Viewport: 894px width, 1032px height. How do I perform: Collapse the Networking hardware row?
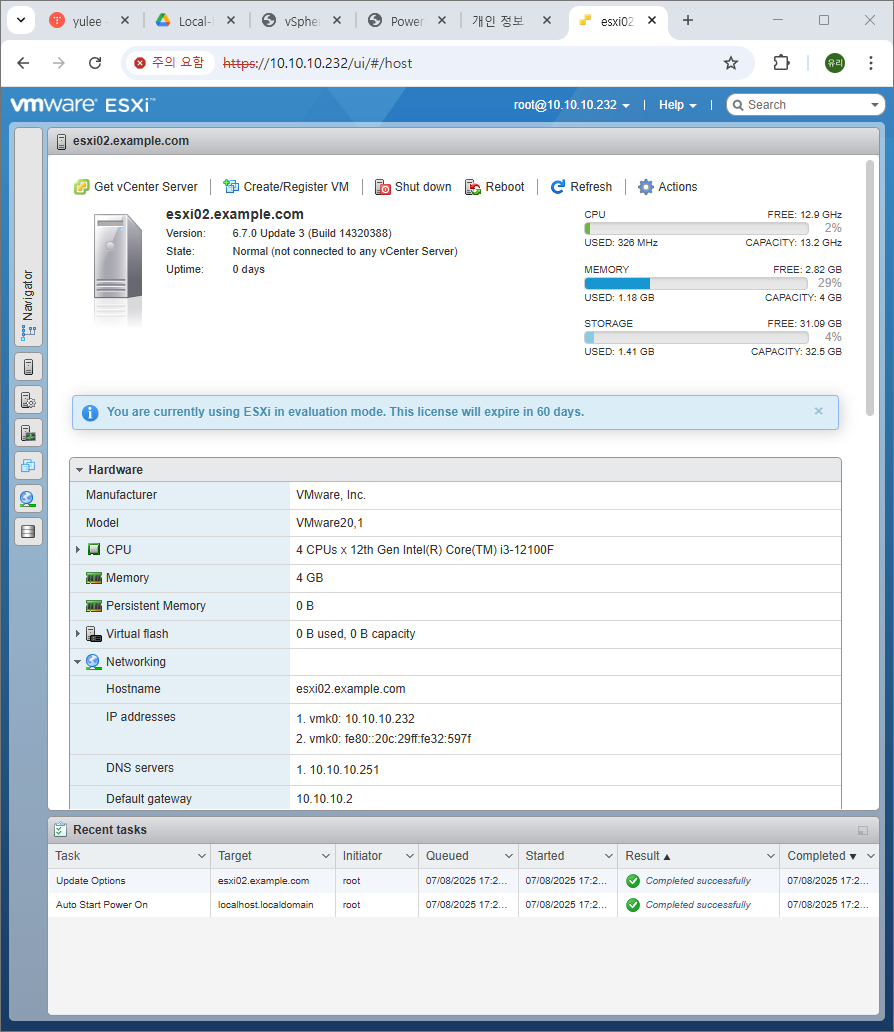[78, 661]
